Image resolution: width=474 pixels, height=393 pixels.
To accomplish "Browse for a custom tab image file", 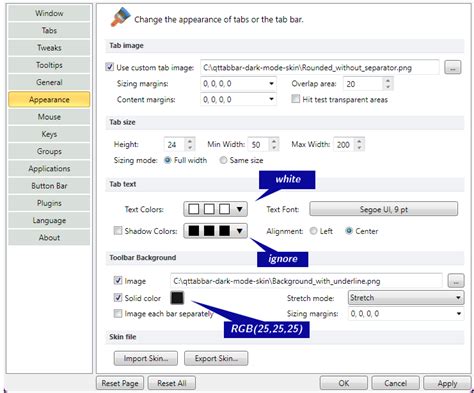I will (x=453, y=68).
